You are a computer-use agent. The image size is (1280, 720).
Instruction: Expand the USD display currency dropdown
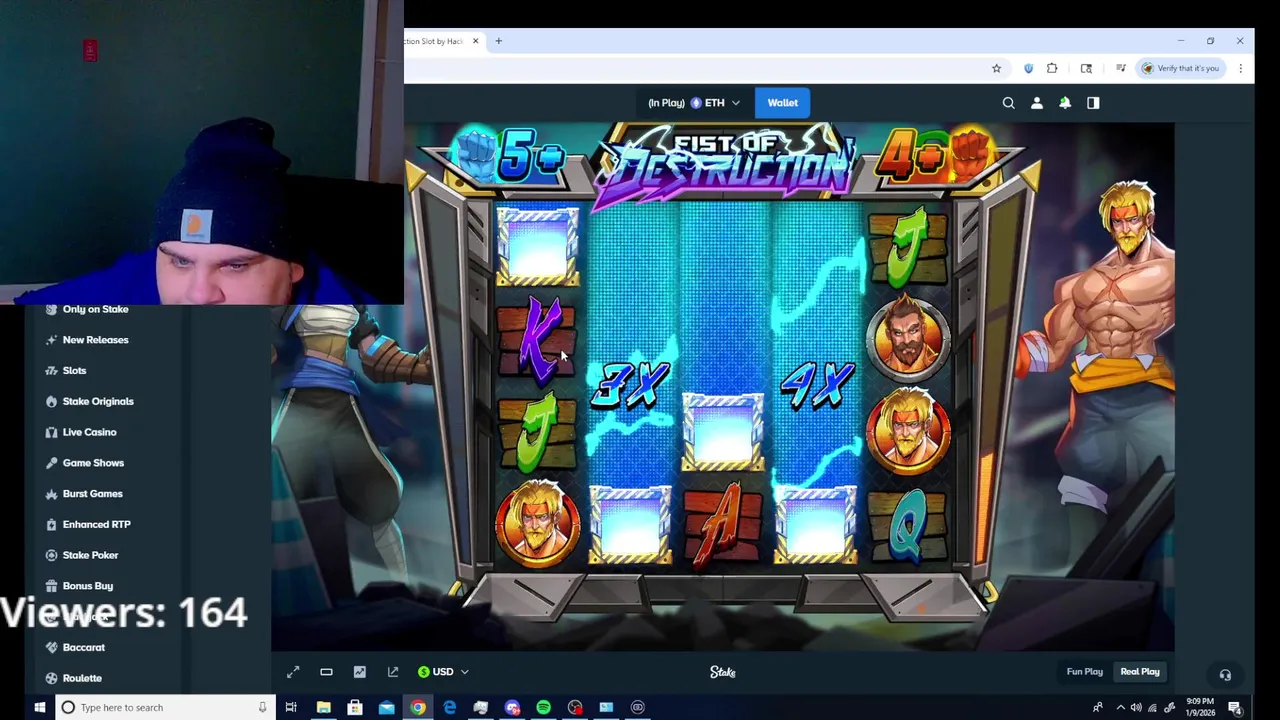click(x=443, y=672)
